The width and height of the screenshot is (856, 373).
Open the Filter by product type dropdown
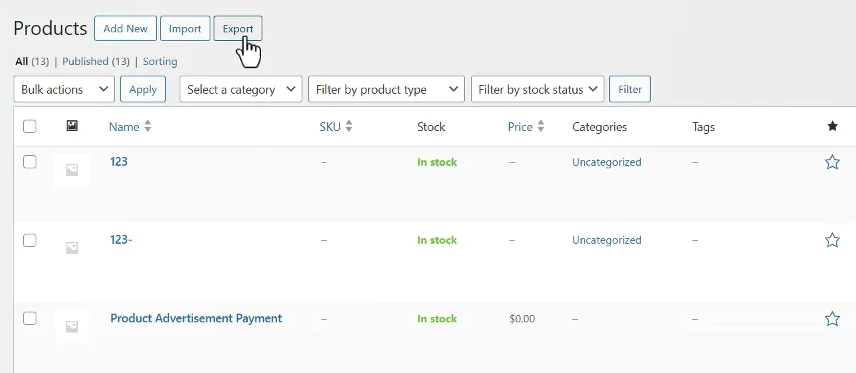(387, 90)
